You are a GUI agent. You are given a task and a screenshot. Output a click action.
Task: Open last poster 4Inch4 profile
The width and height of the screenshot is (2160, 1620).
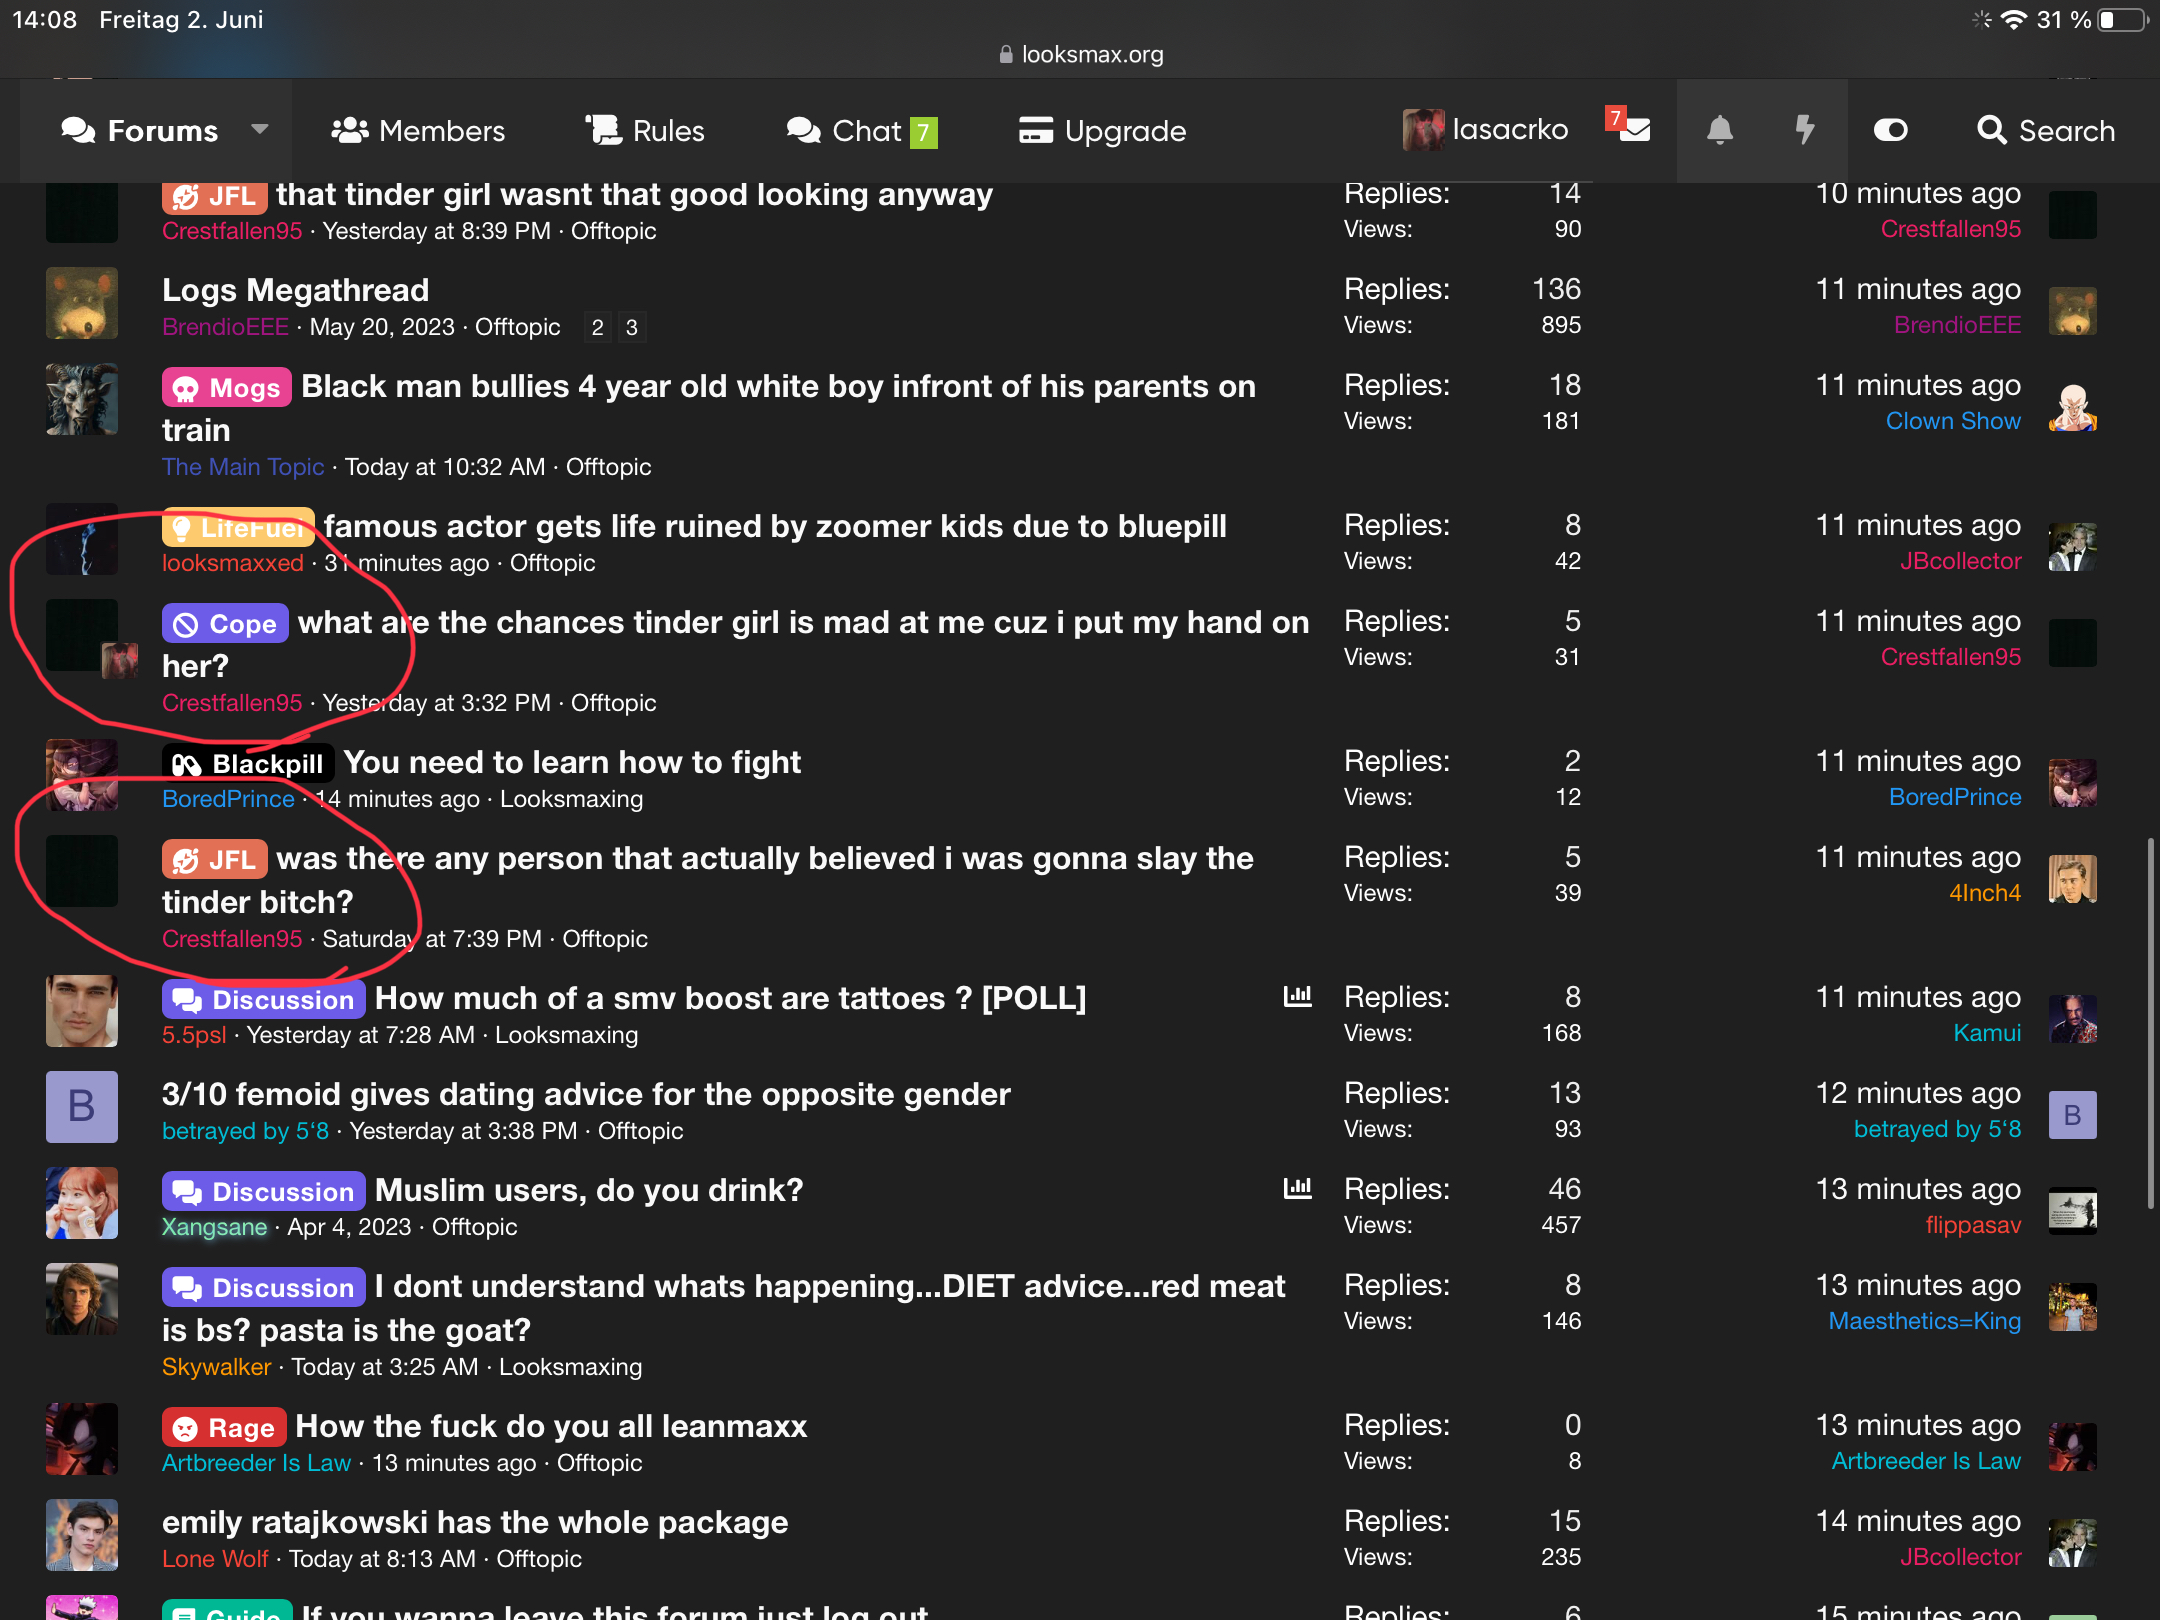coord(1985,893)
